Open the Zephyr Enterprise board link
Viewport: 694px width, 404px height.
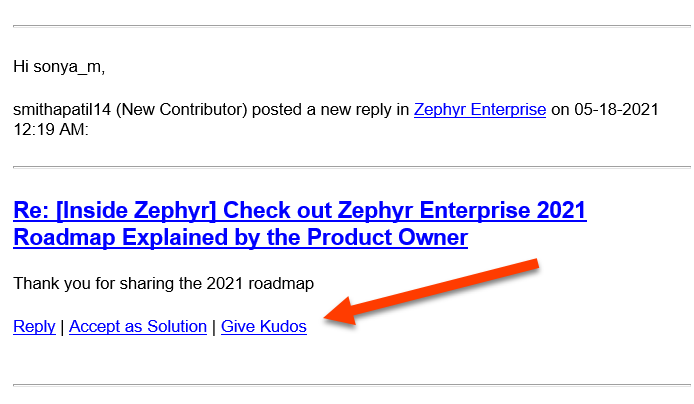(480, 110)
